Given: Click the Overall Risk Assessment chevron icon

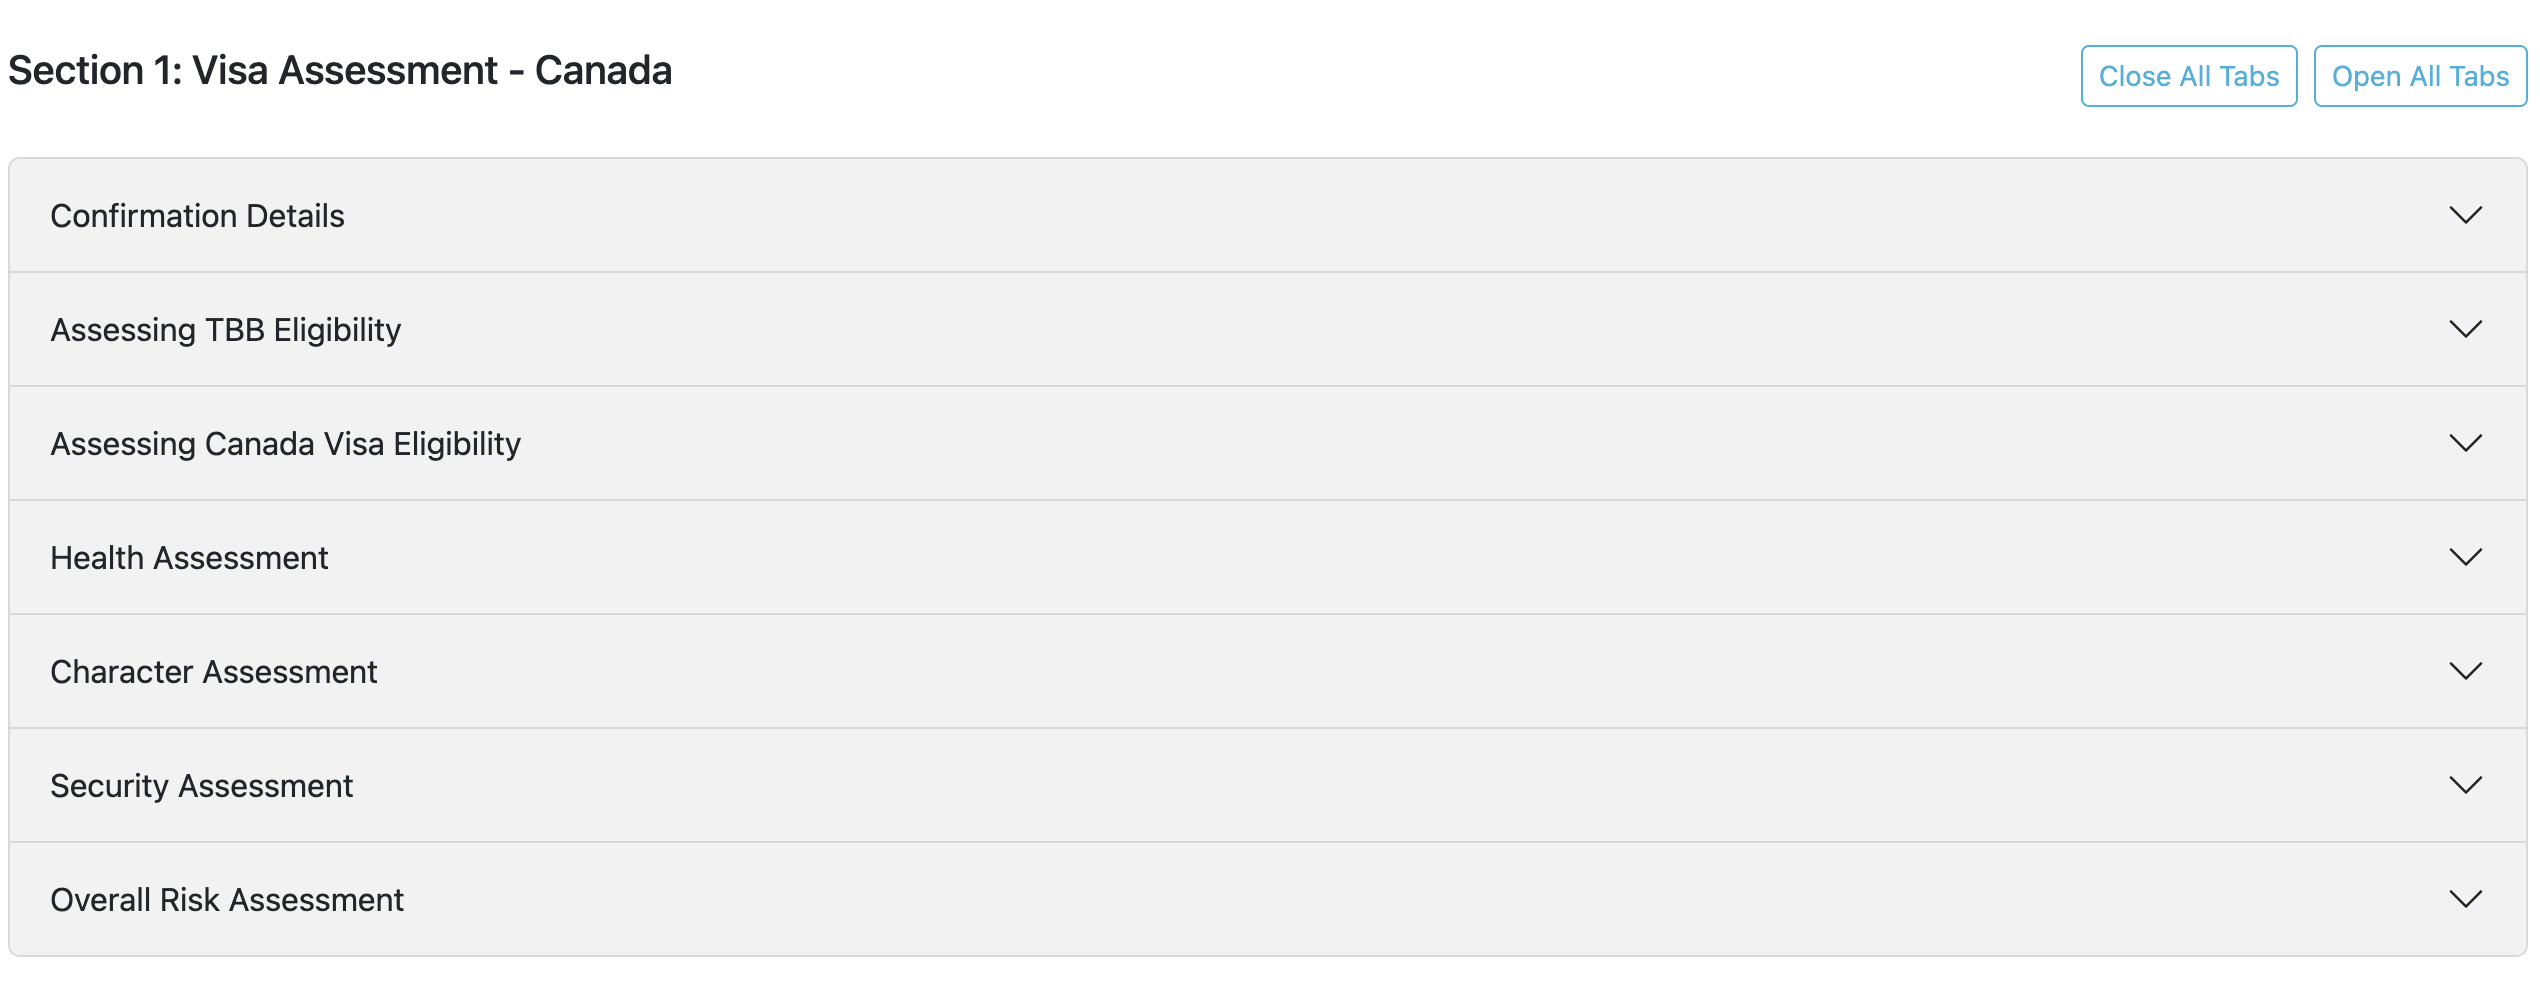Looking at the screenshot, I should [x=2465, y=899].
